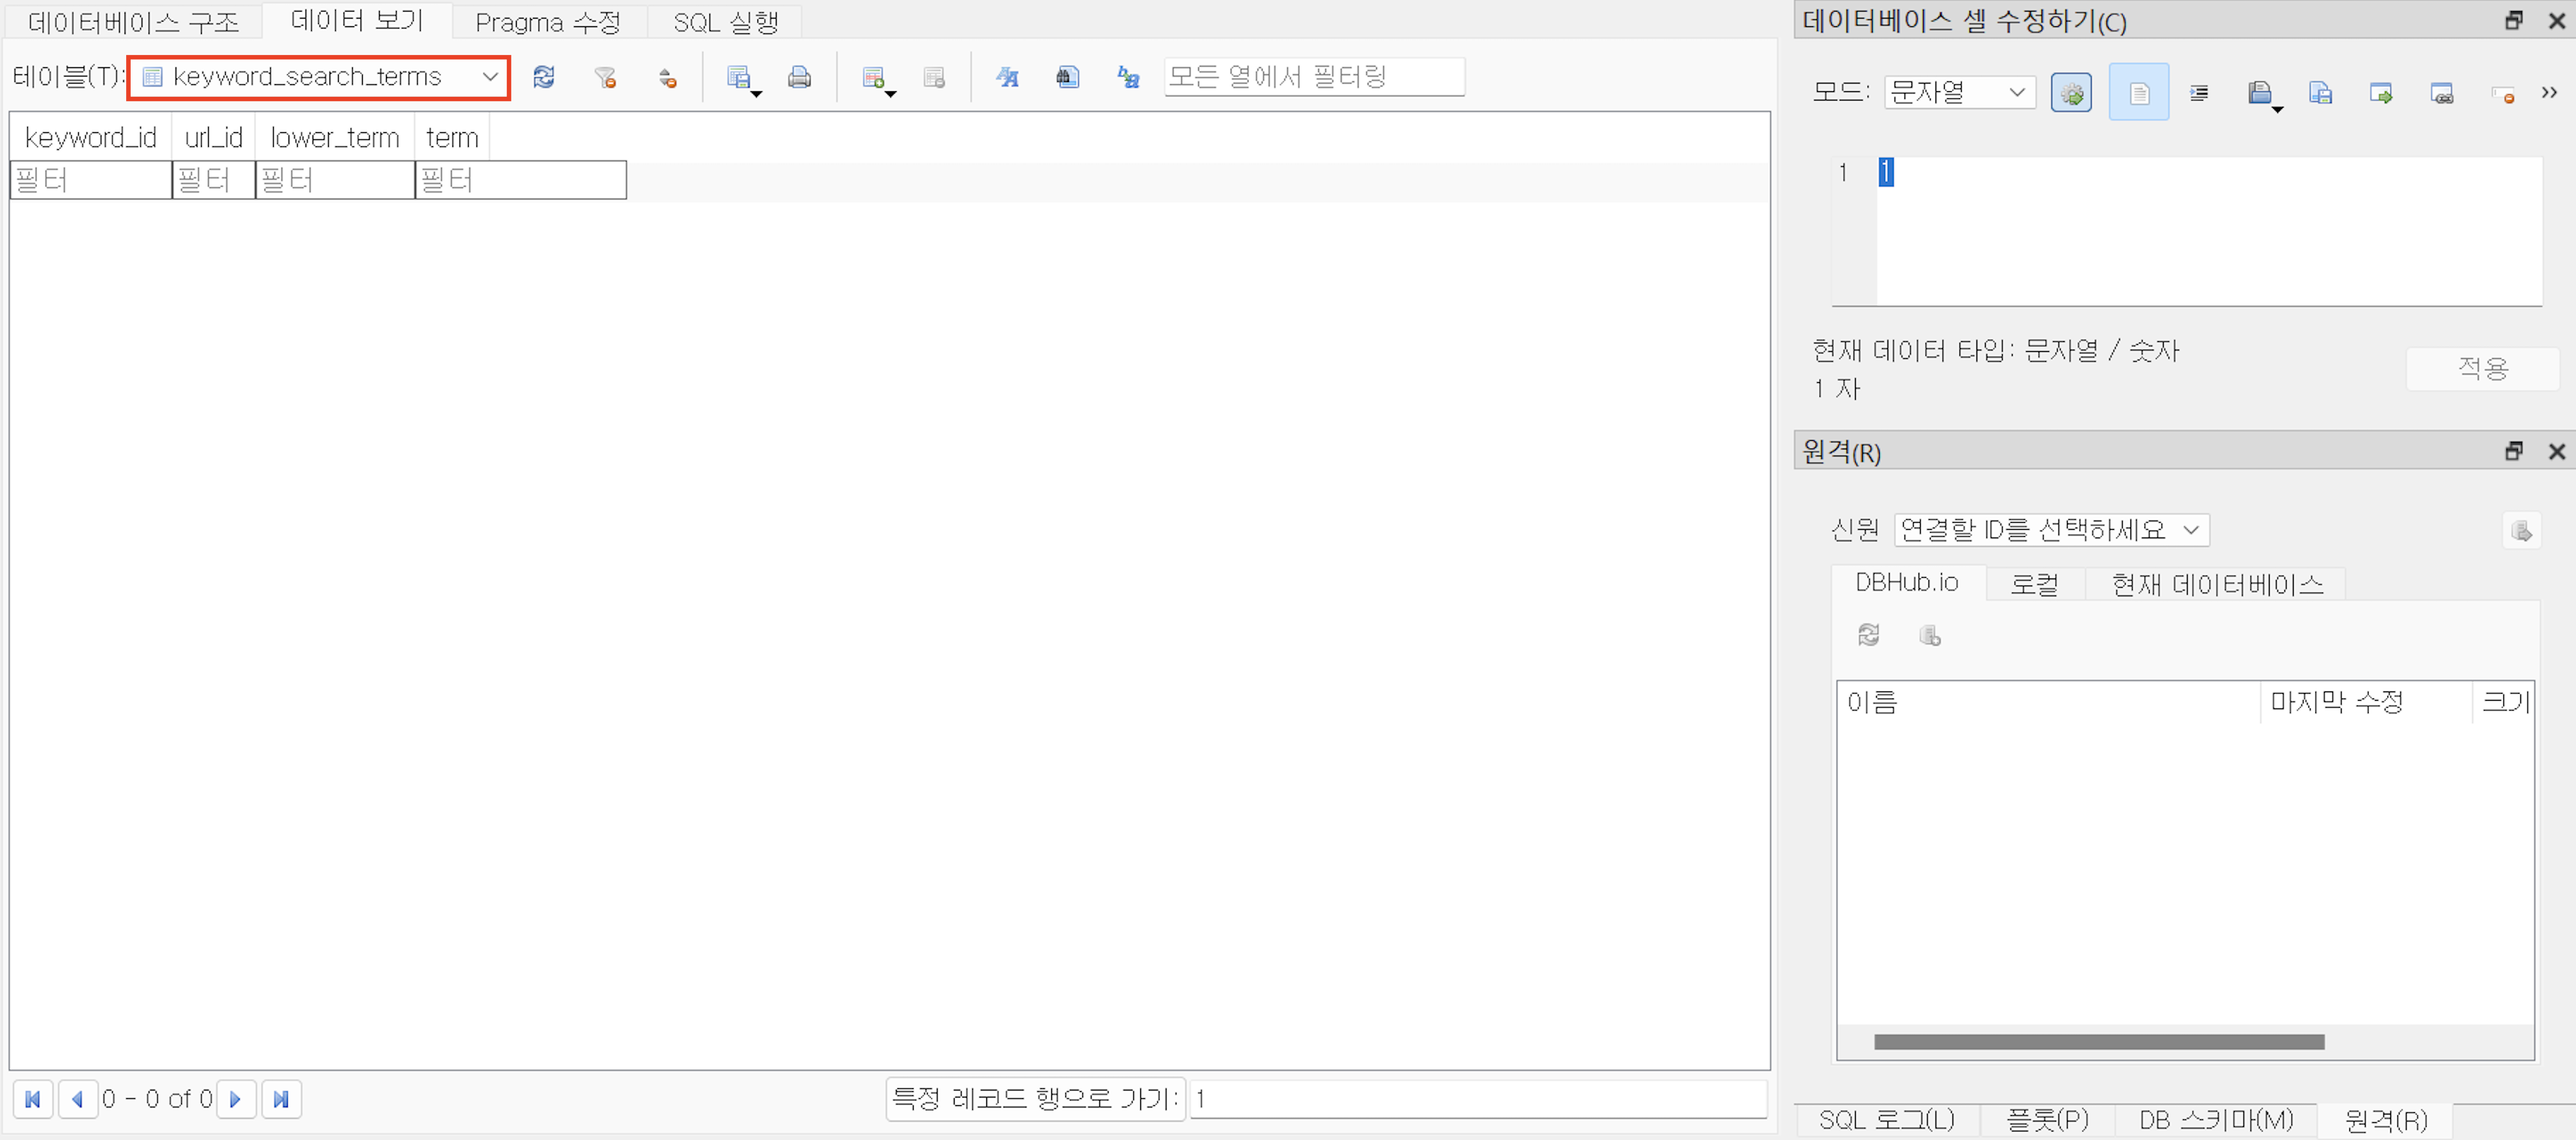Click the print table icon
2576x1140 pixels.
[799, 77]
